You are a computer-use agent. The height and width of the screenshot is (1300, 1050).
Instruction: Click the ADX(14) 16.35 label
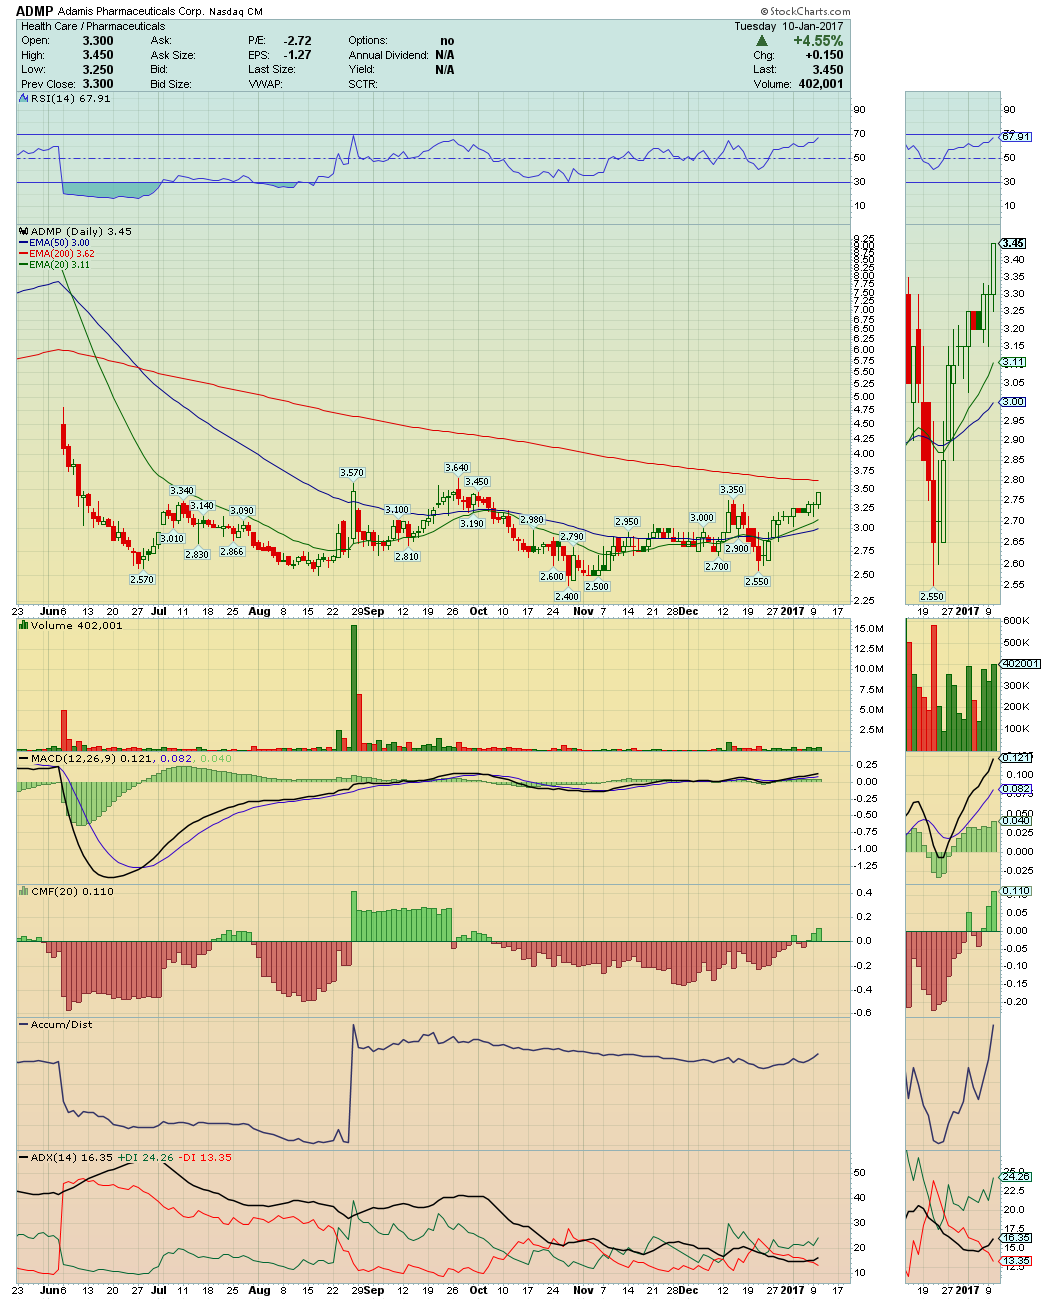pyautogui.click(x=71, y=1157)
